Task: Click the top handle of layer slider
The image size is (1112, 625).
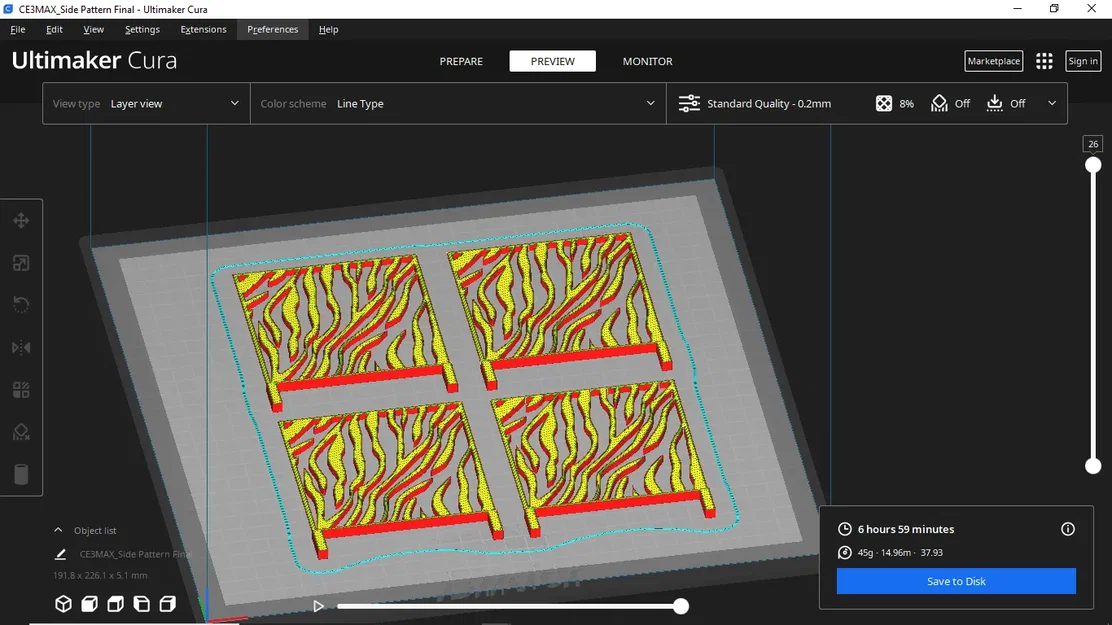Action: [1093, 165]
